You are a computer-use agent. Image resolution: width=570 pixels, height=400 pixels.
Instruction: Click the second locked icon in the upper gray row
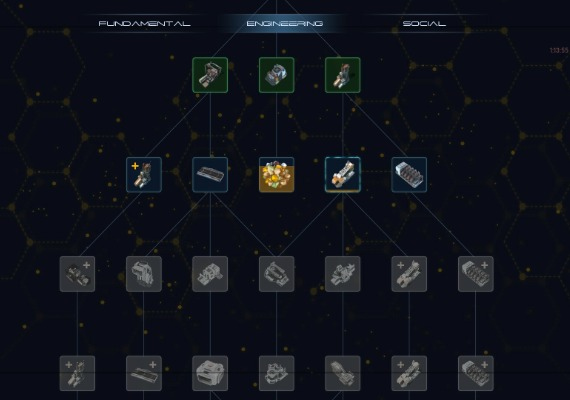click(144, 274)
